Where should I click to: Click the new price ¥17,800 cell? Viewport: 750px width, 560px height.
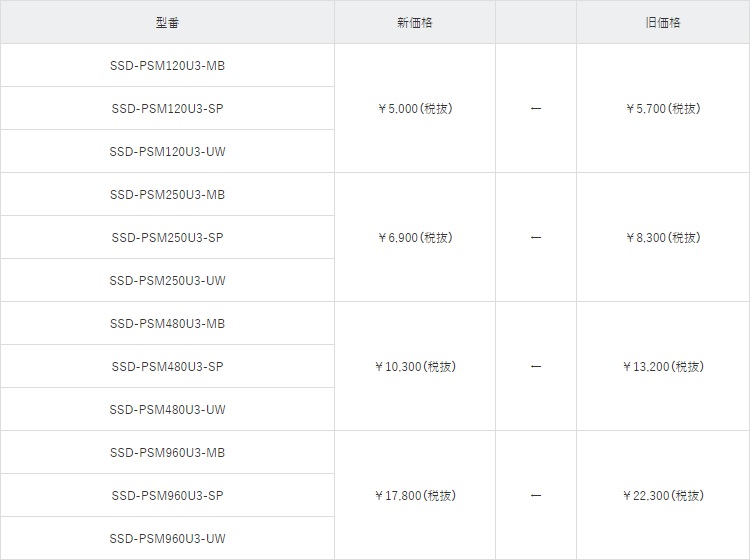[414, 495]
